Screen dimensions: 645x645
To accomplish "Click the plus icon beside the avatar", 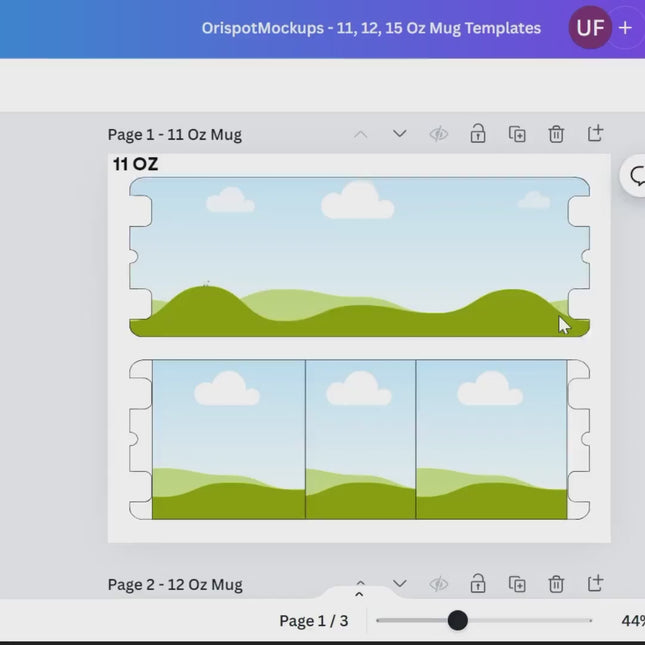I will pos(626,28).
